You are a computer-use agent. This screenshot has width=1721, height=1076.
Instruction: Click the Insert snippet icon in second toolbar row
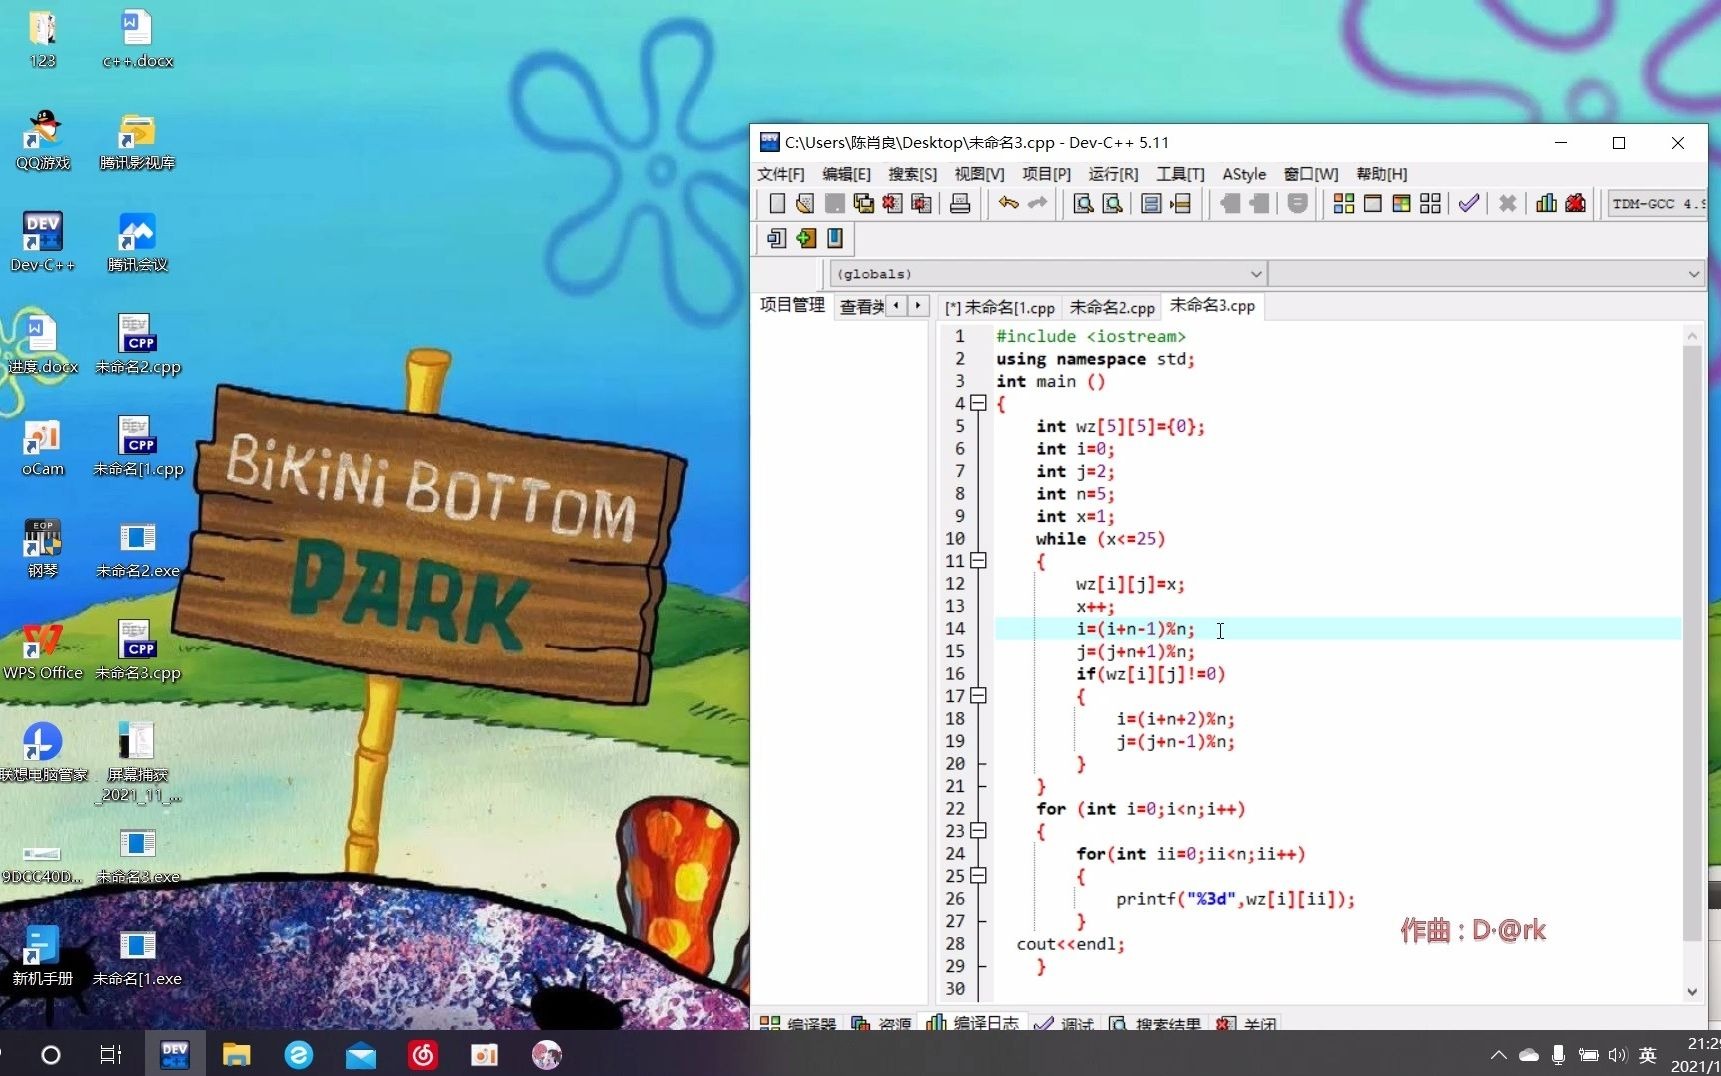[777, 238]
